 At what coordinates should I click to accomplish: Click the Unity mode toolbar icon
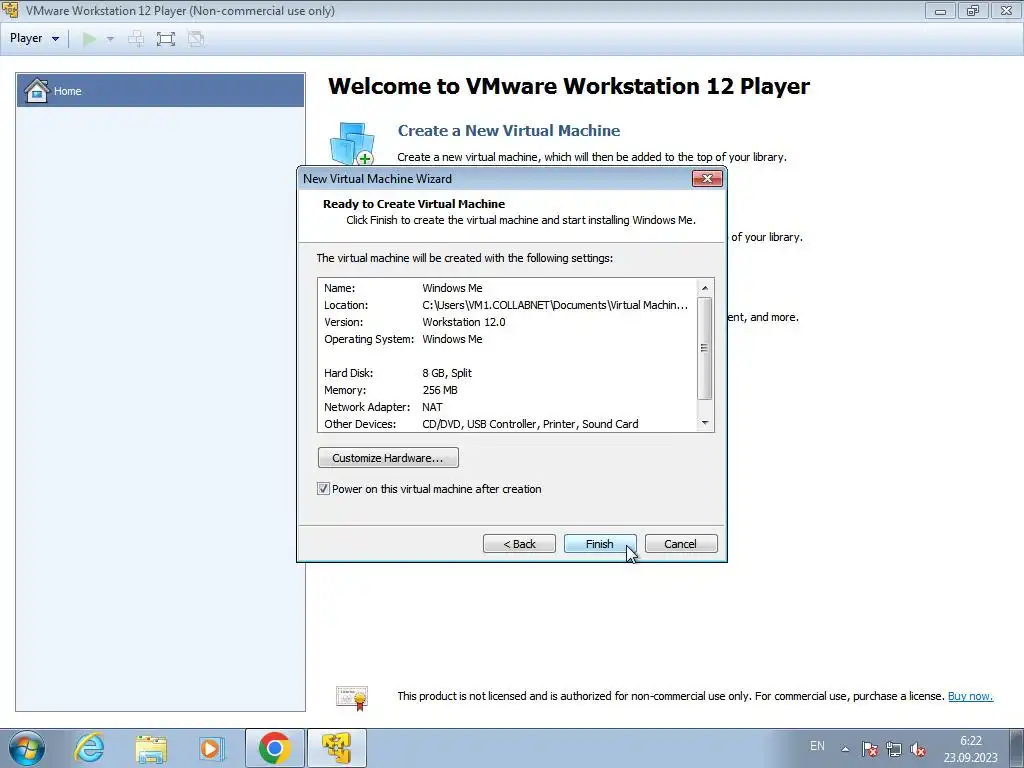click(196, 39)
